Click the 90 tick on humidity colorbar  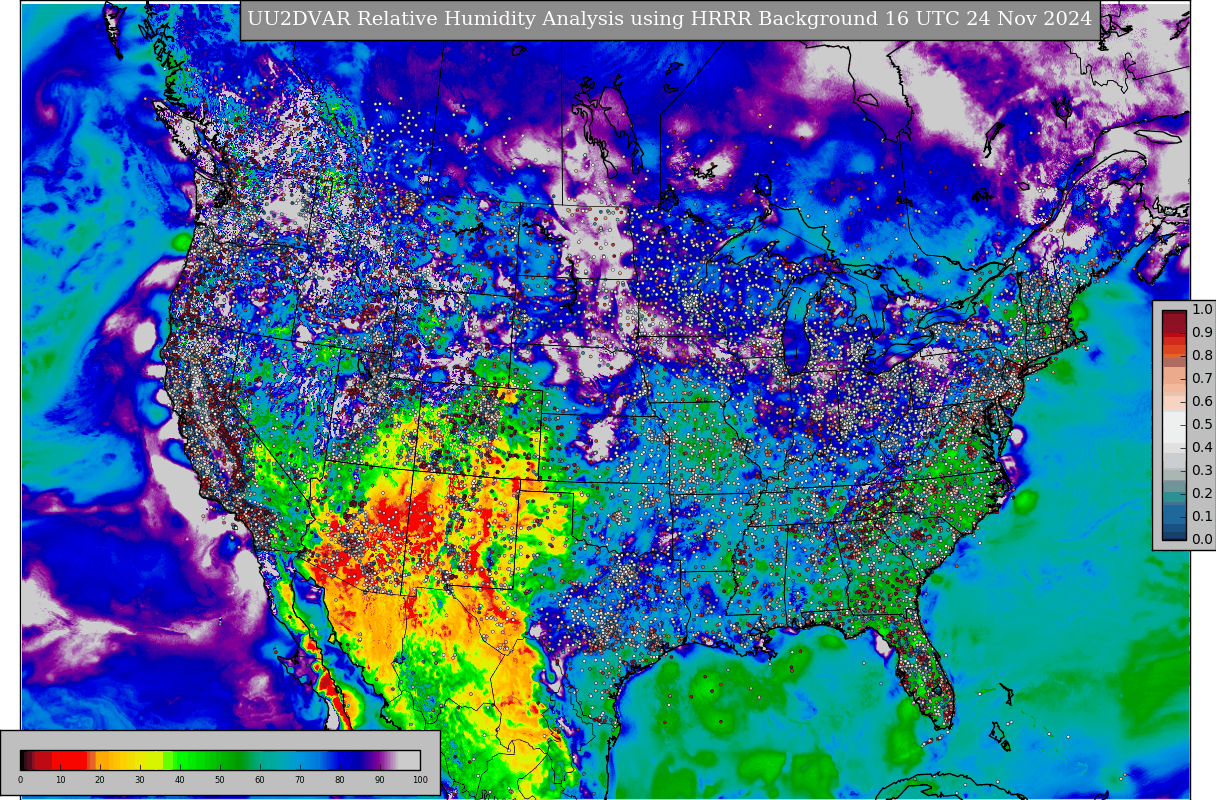pyautogui.click(x=380, y=780)
